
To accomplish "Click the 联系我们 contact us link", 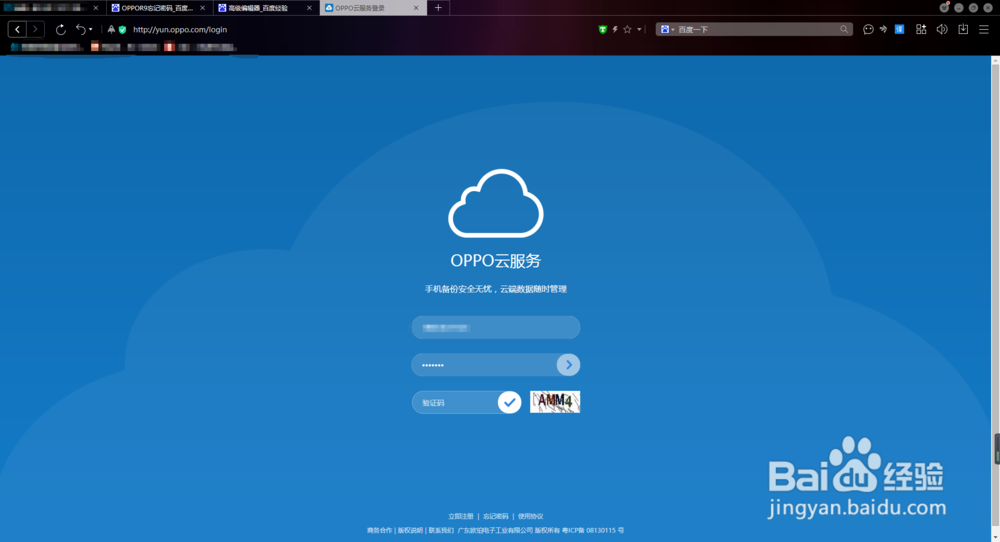I will pyautogui.click(x=441, y=531).
